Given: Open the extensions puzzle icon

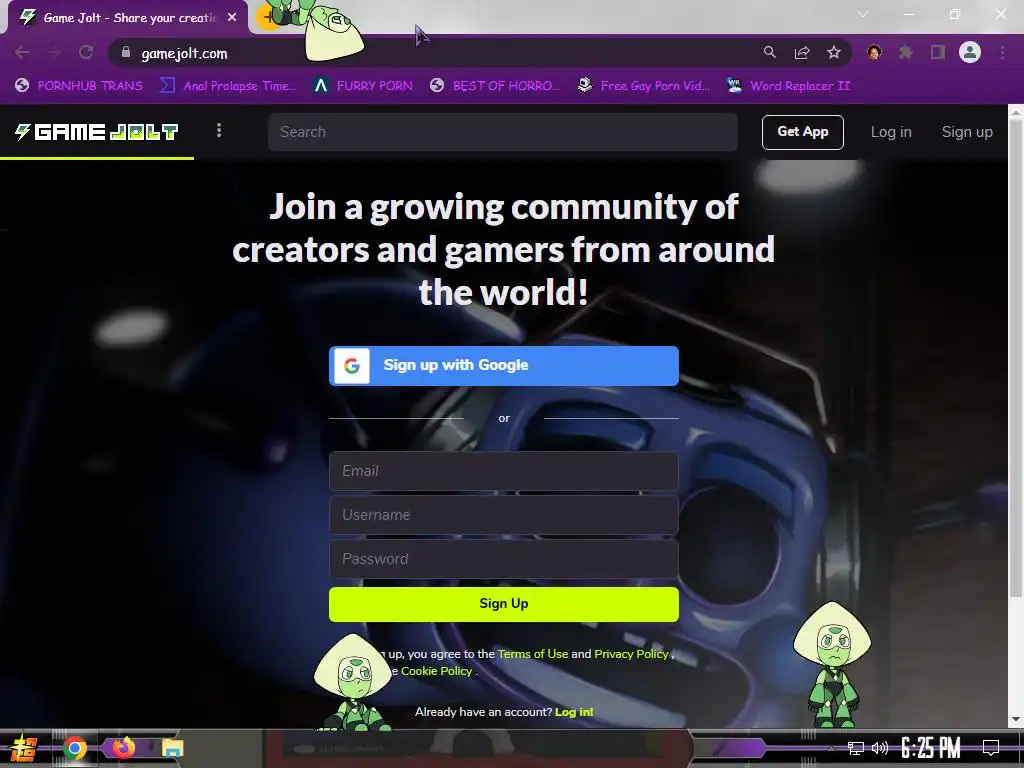Looking at the screenshot, I should coord(905,52).
